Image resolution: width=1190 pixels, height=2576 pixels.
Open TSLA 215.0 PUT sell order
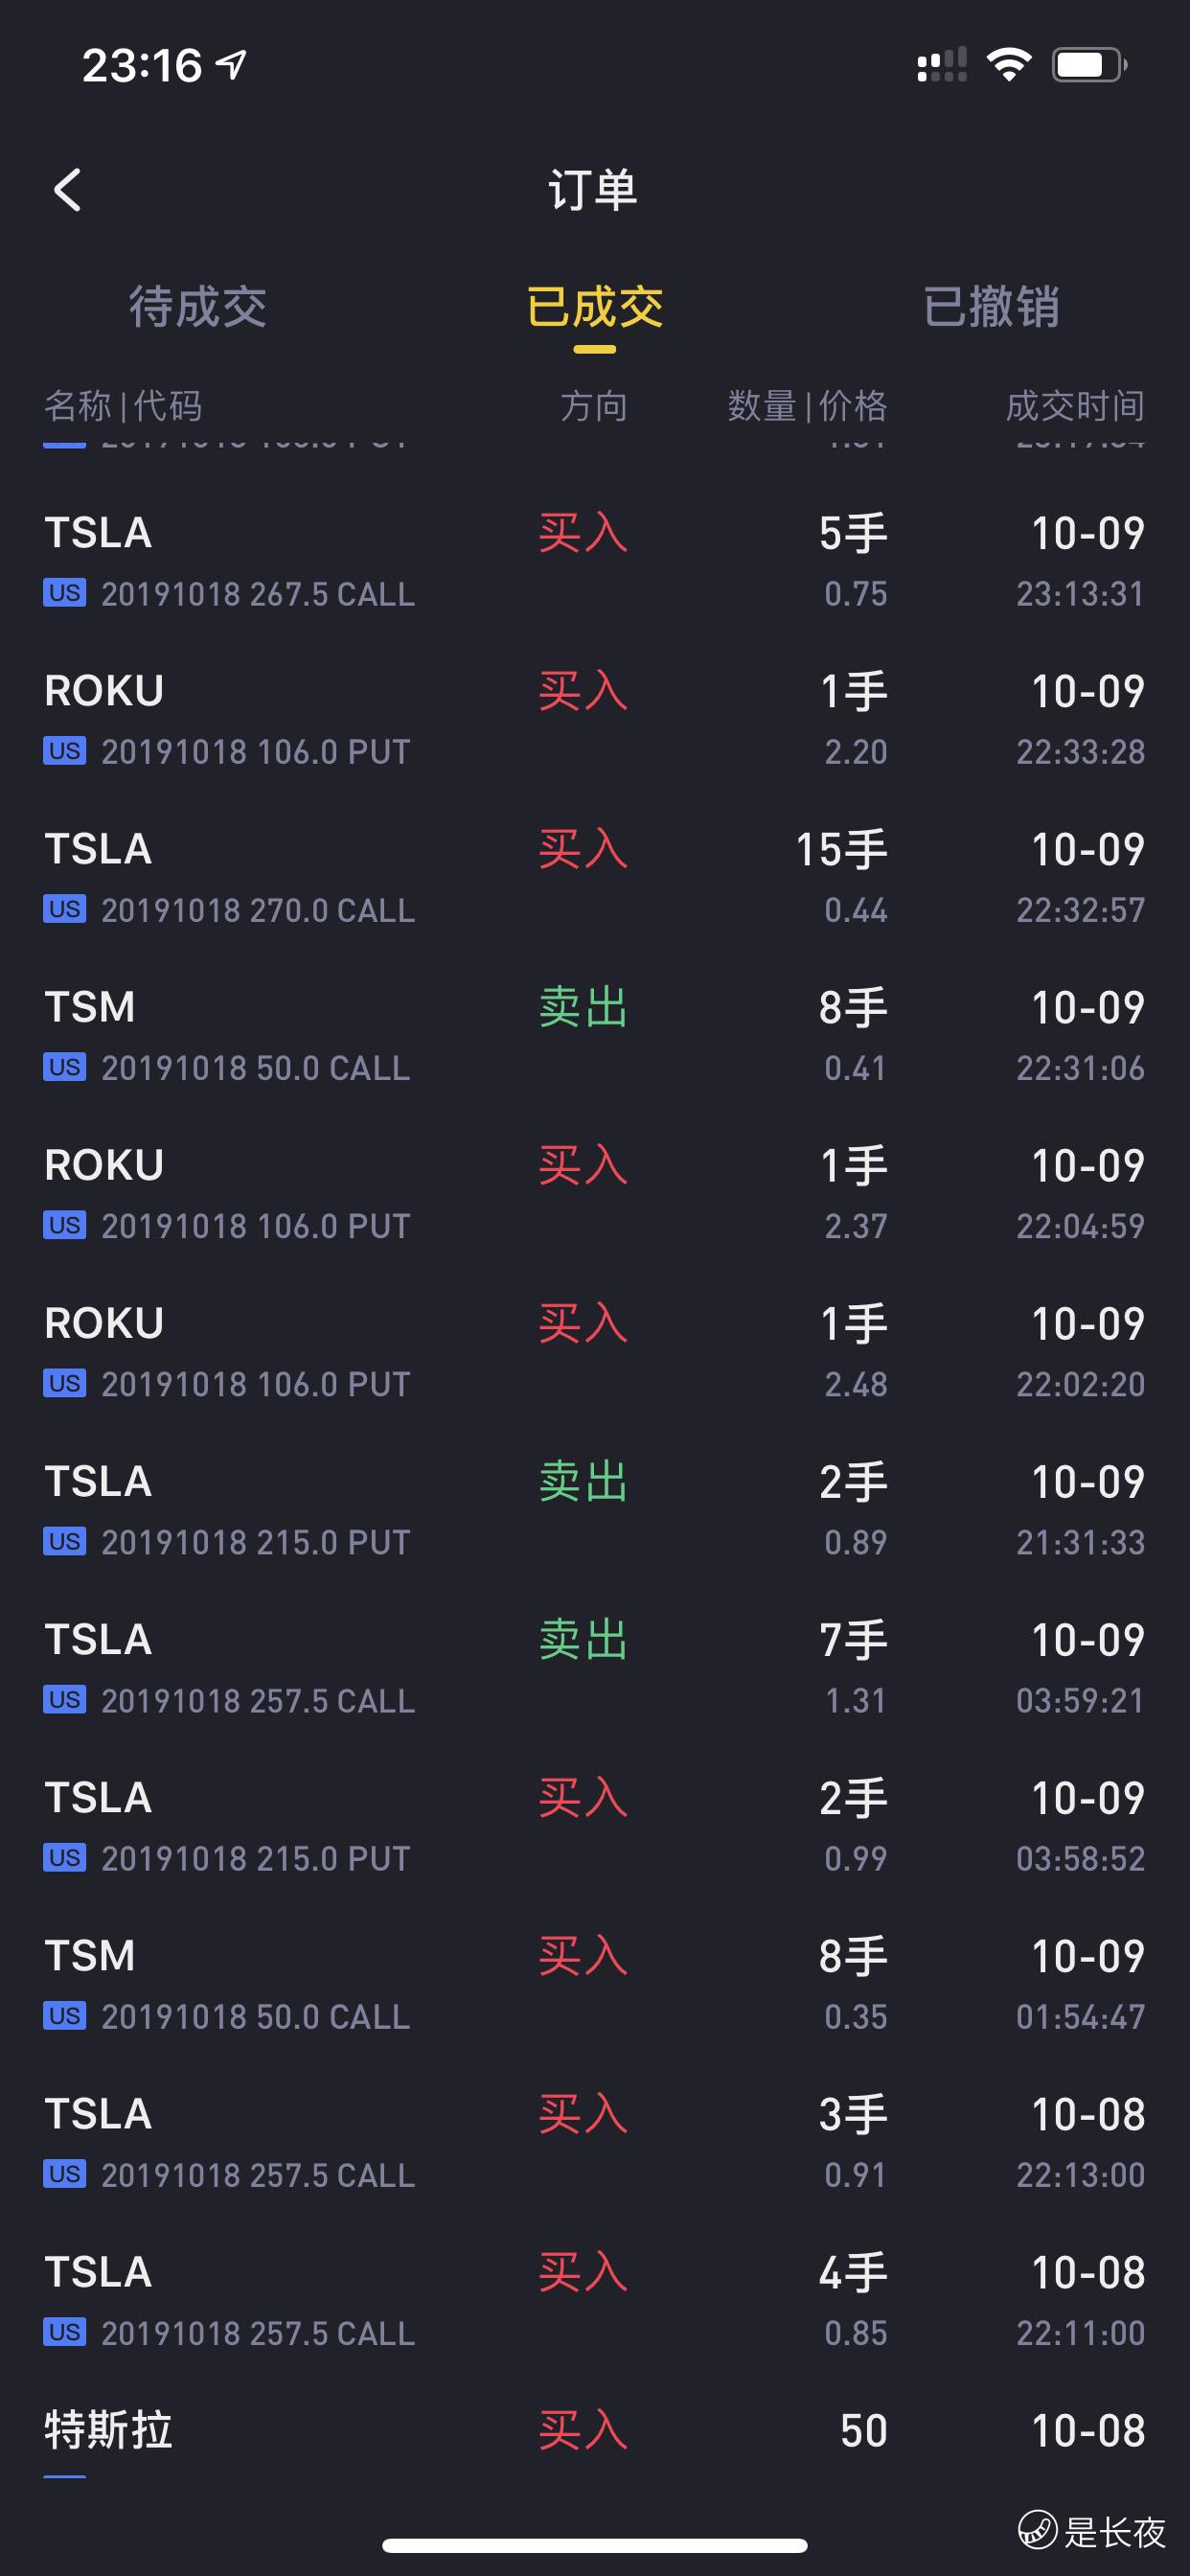[594, 1510]
